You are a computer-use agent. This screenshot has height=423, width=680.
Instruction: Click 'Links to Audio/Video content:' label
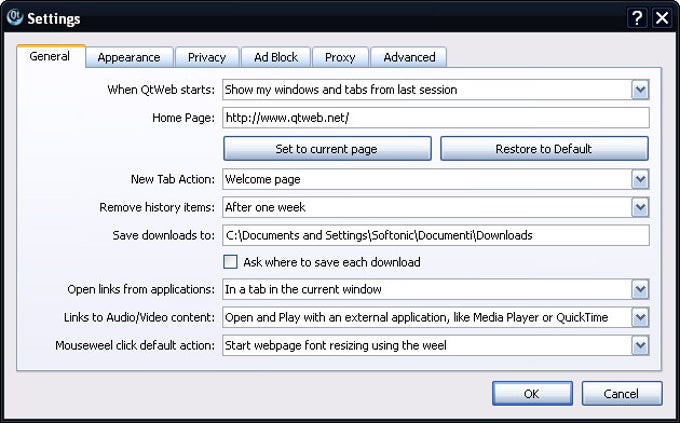pyautogui.click(x=139, y=318)
